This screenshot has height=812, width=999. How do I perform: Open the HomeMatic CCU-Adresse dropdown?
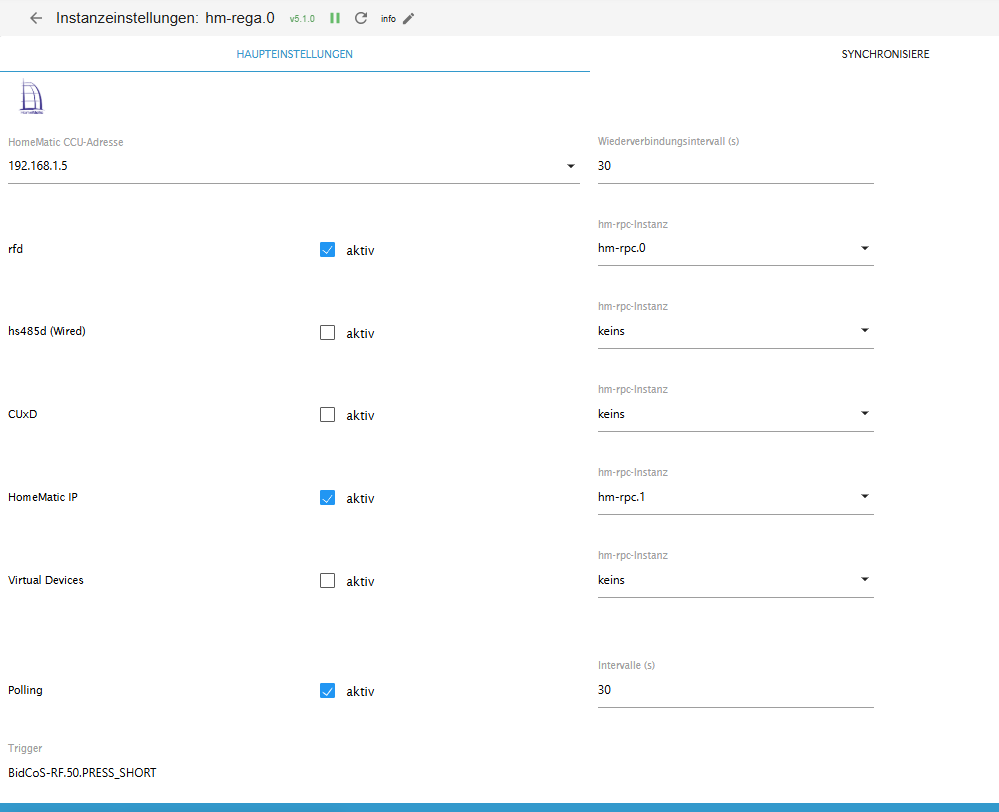pos(571,165)
